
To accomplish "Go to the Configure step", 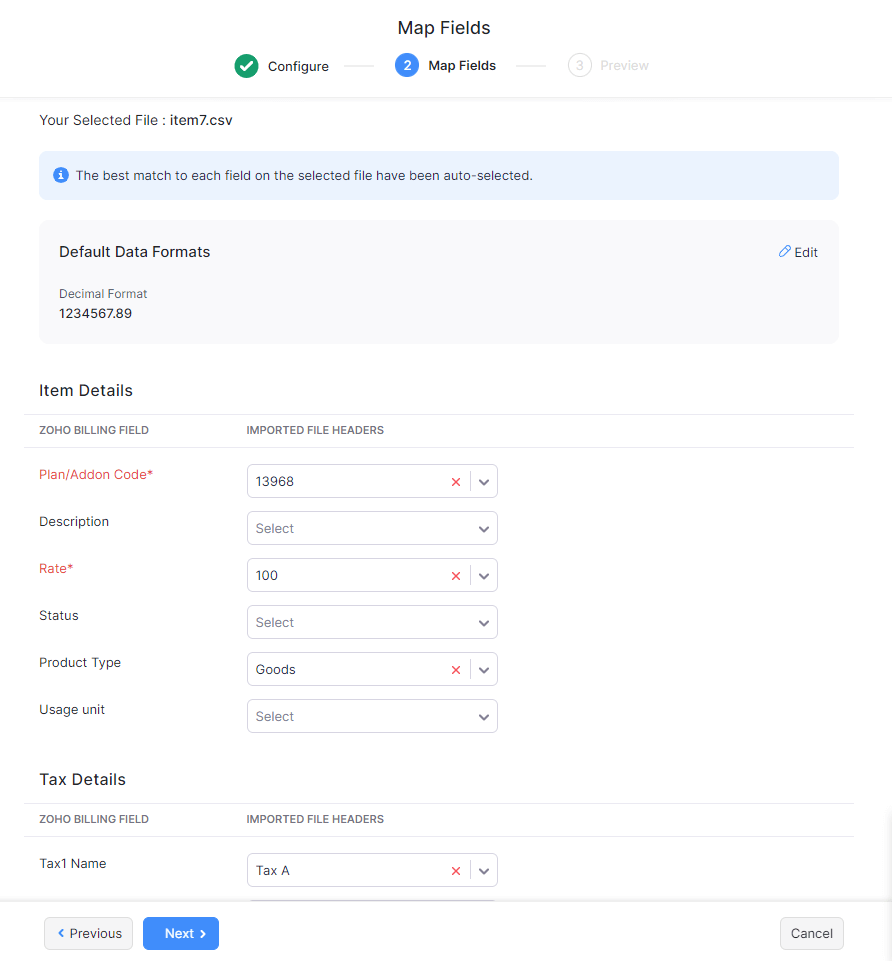I will [x=298, y=66].
